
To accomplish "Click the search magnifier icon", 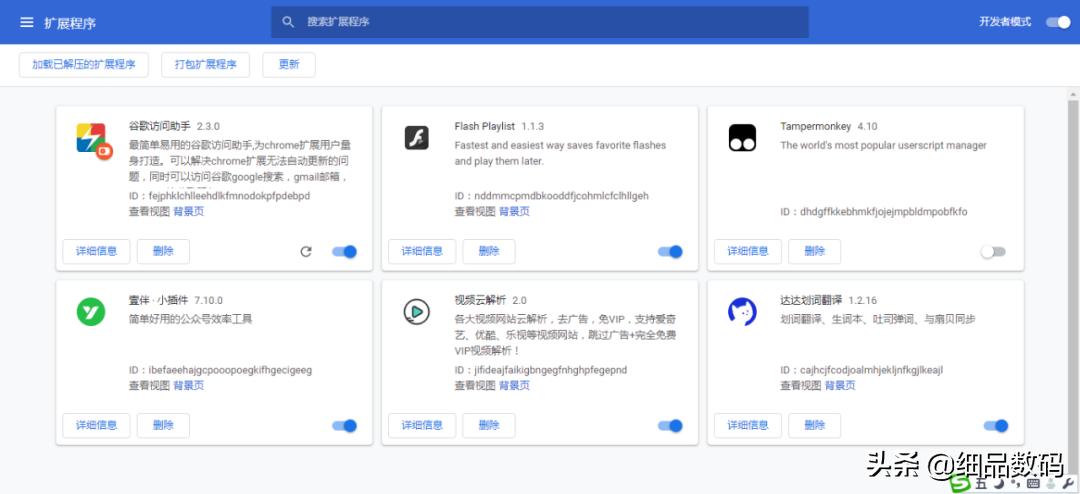I will pyautogui.click(x=289, y=22).
